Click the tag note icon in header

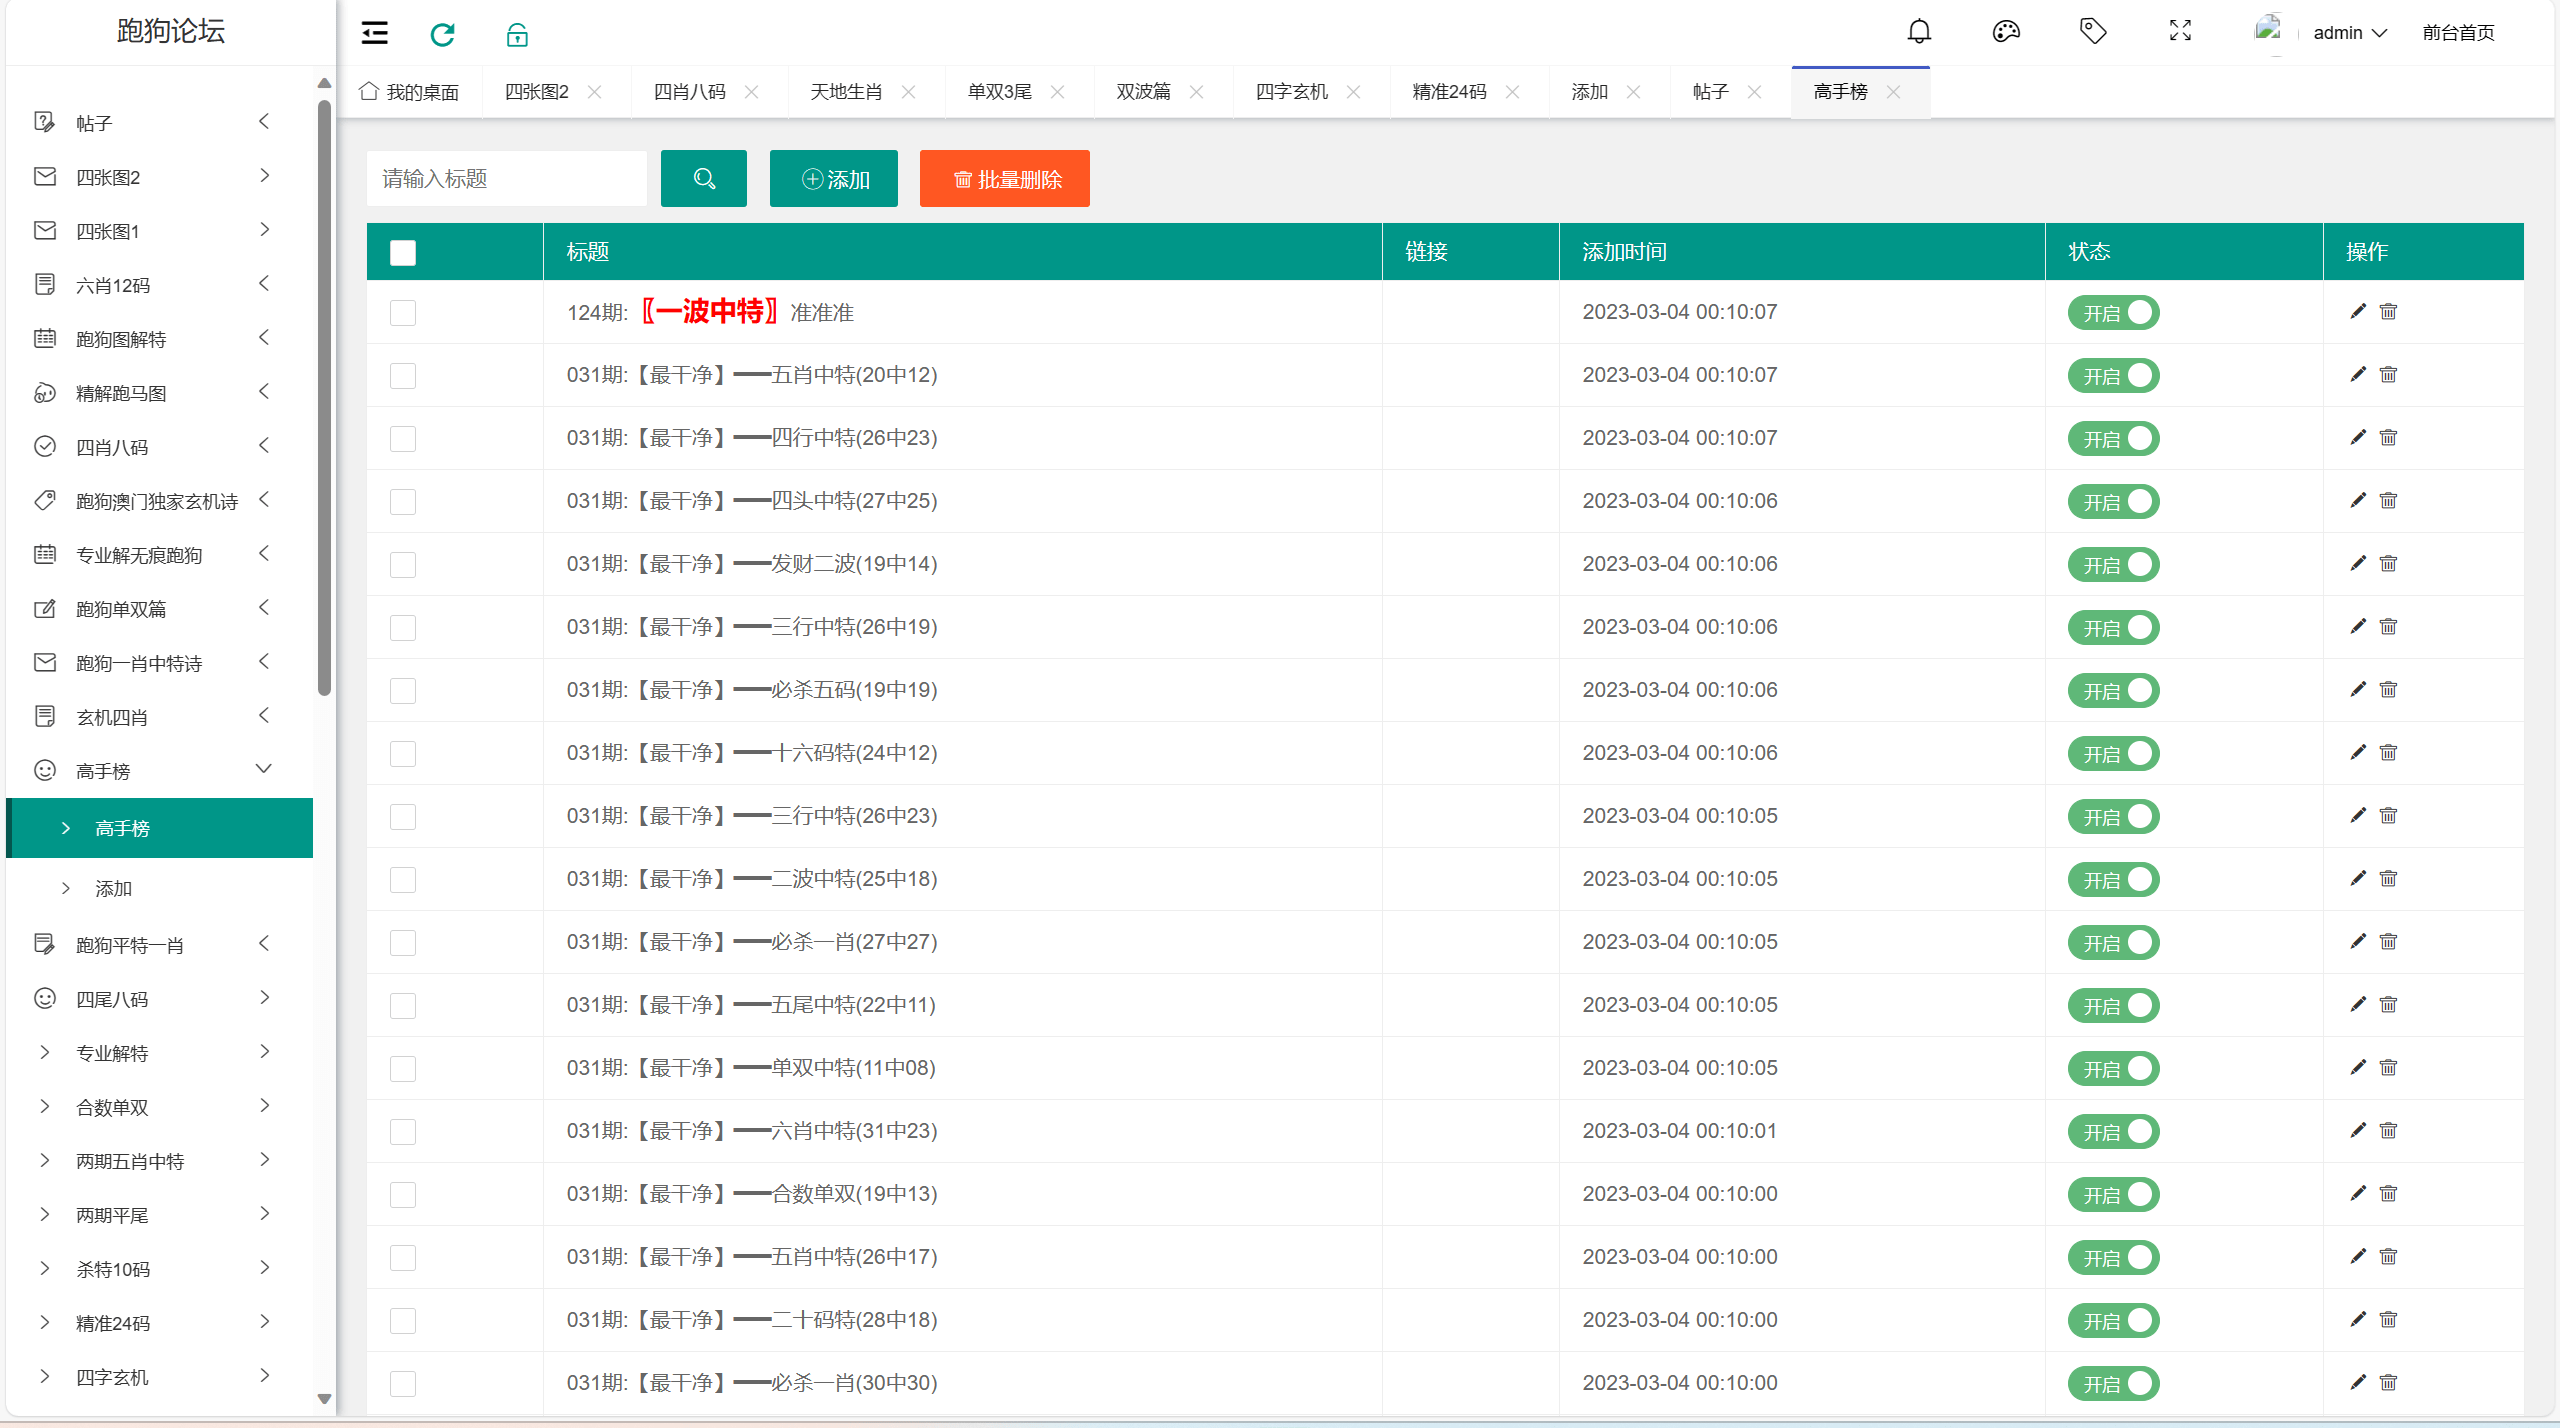[2092, 32]
